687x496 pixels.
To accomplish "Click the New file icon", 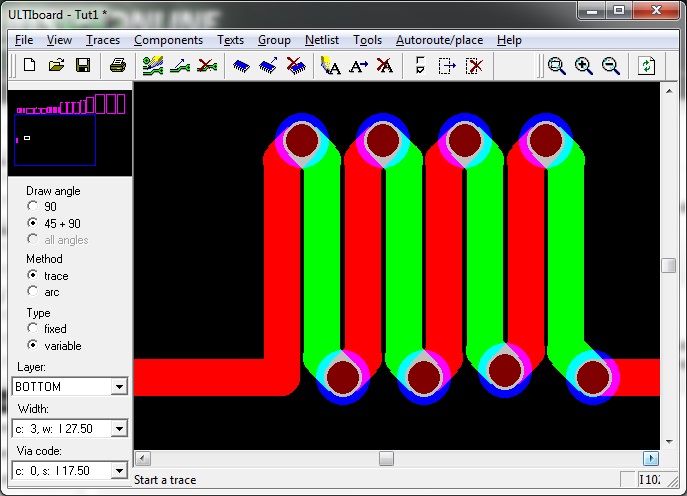I will click(30, 66).
